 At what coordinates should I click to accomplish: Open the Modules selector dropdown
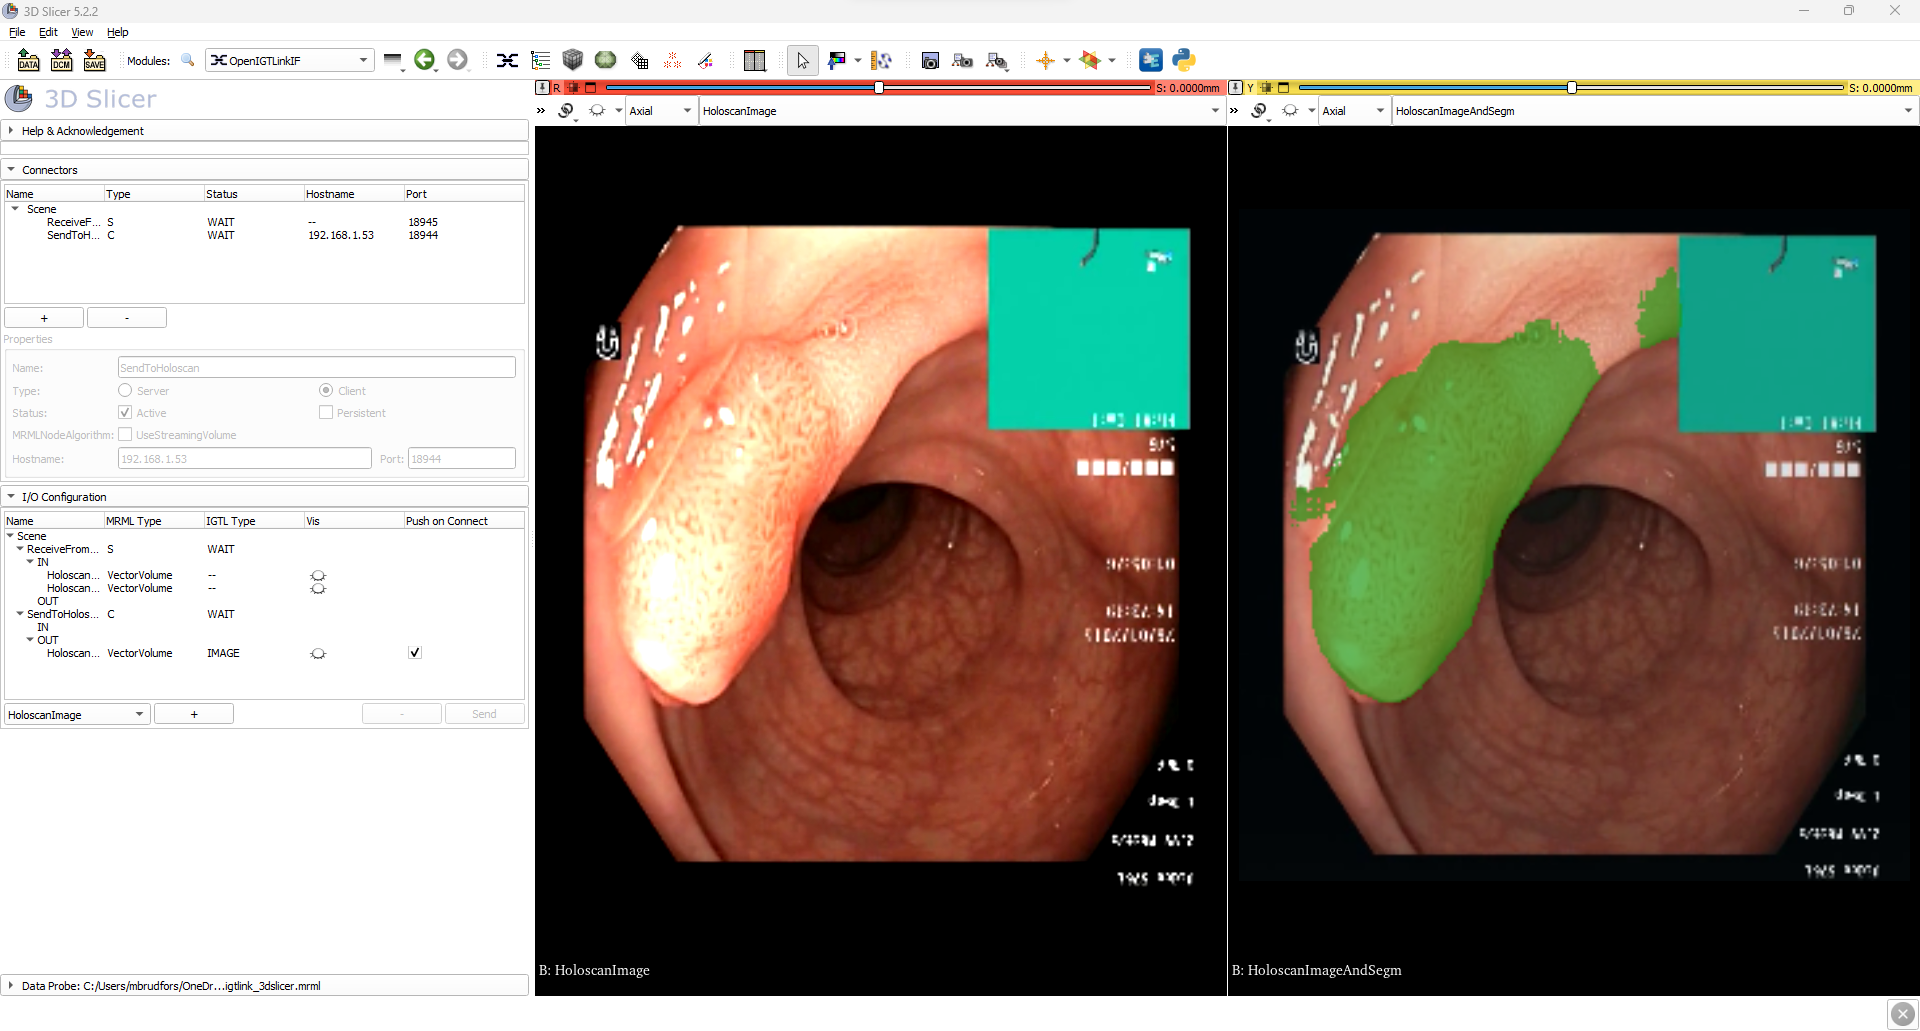[290, 60]
